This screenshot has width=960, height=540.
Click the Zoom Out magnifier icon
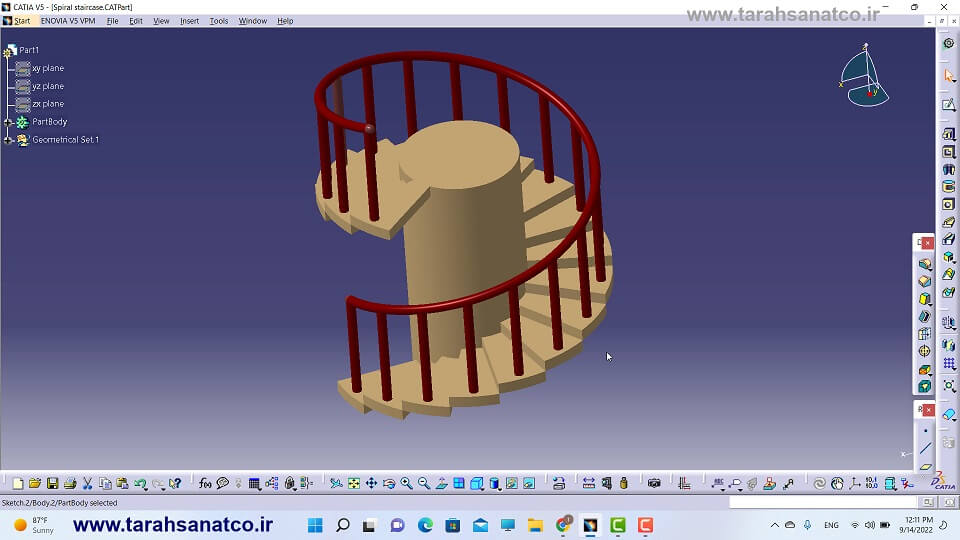click(424, 484)
